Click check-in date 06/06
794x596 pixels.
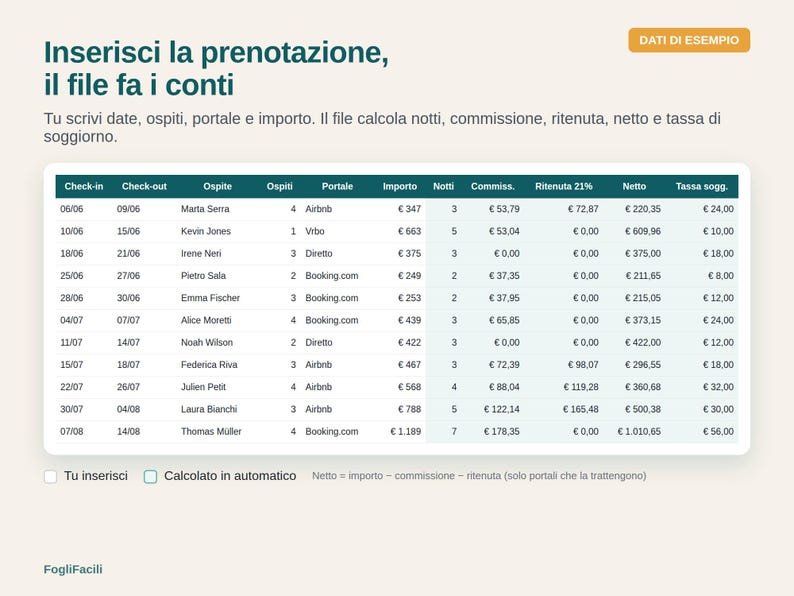71,209
